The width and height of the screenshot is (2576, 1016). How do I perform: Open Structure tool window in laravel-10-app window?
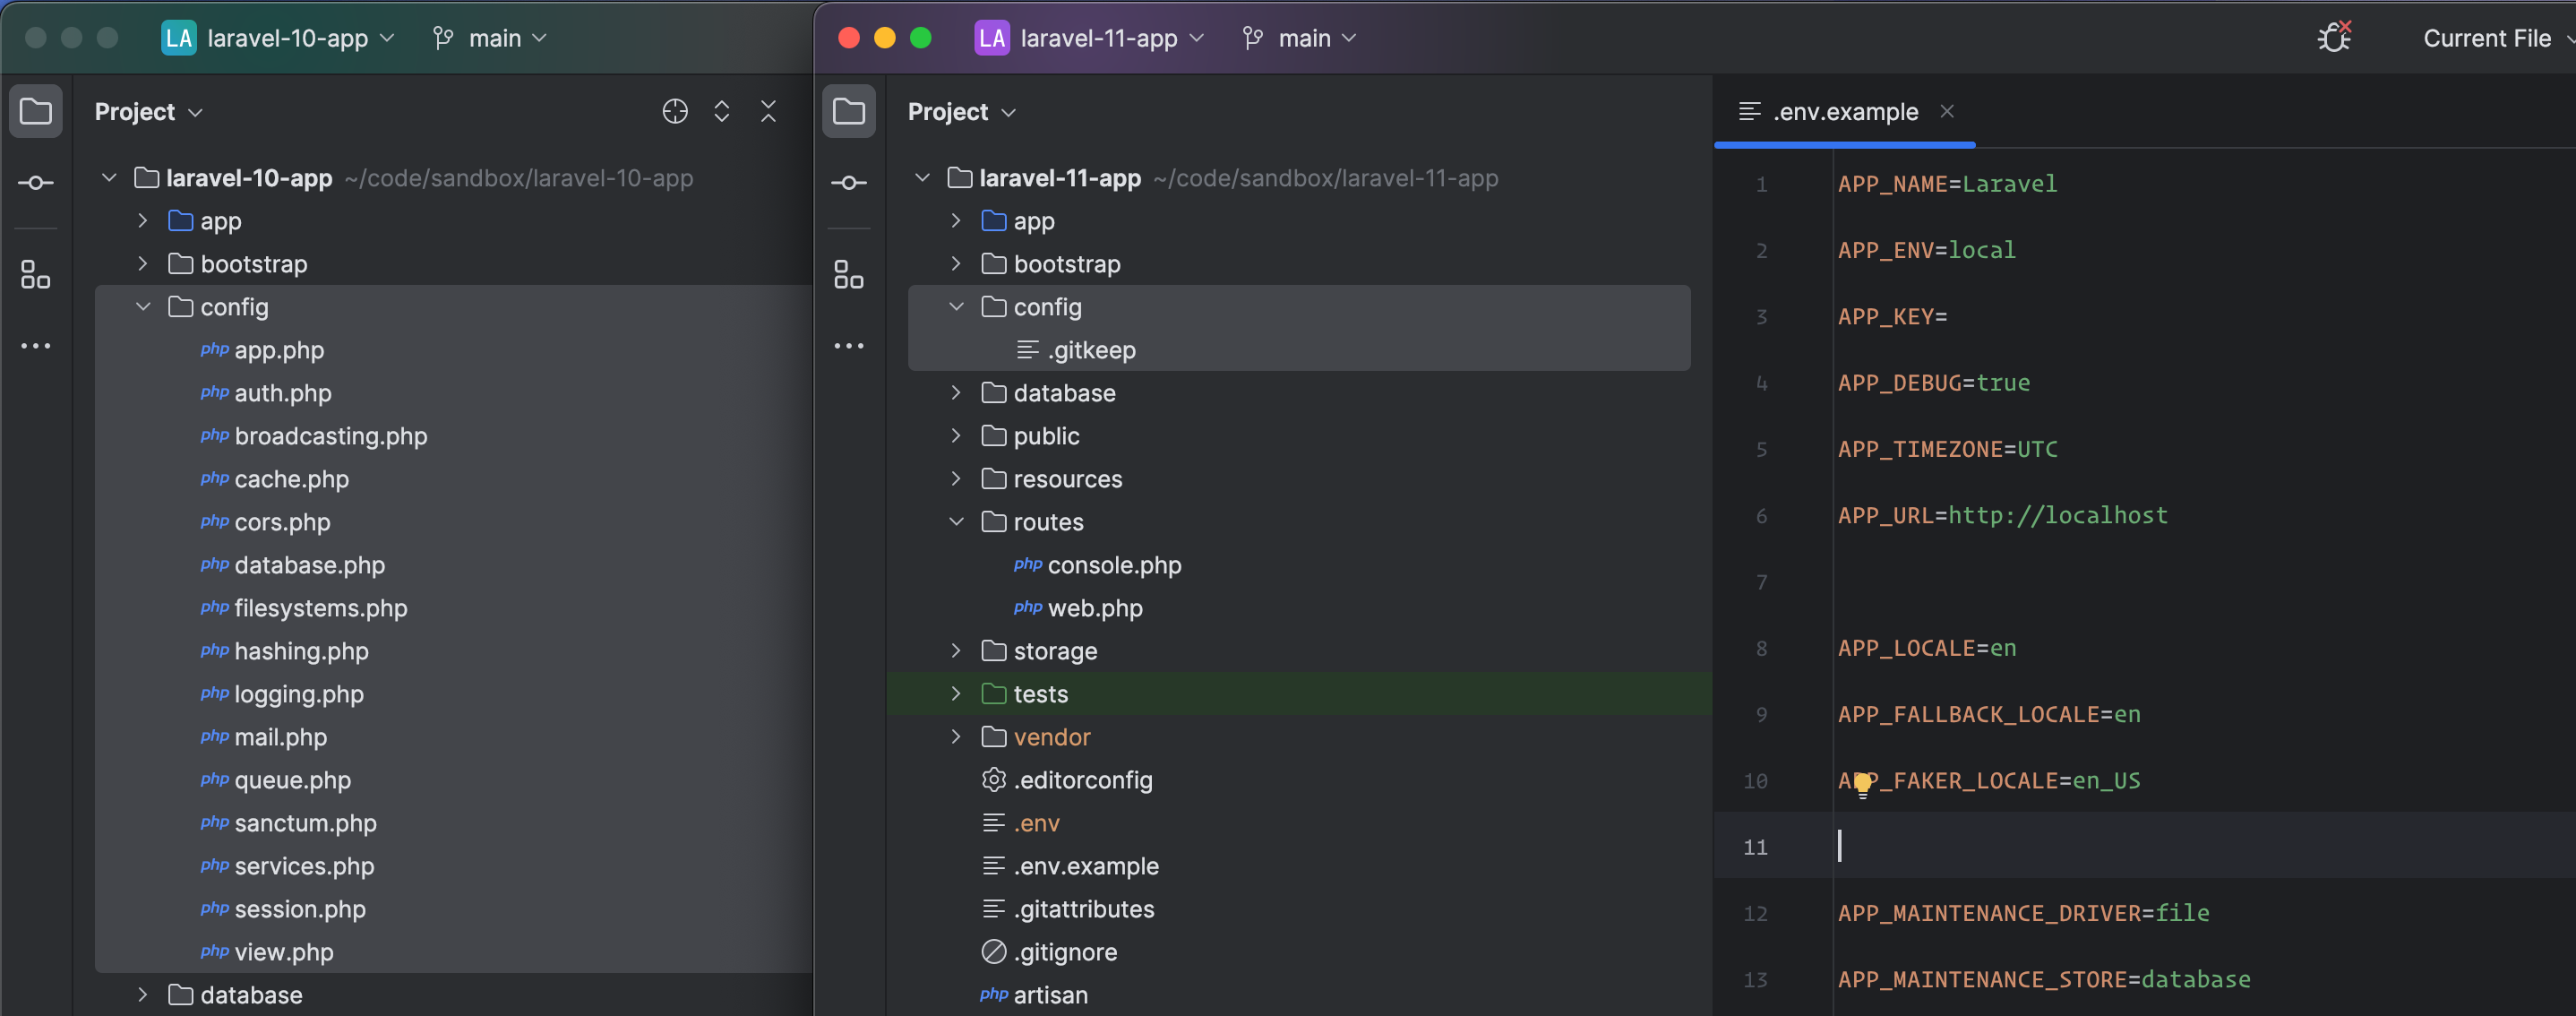(x=36, y=275)
